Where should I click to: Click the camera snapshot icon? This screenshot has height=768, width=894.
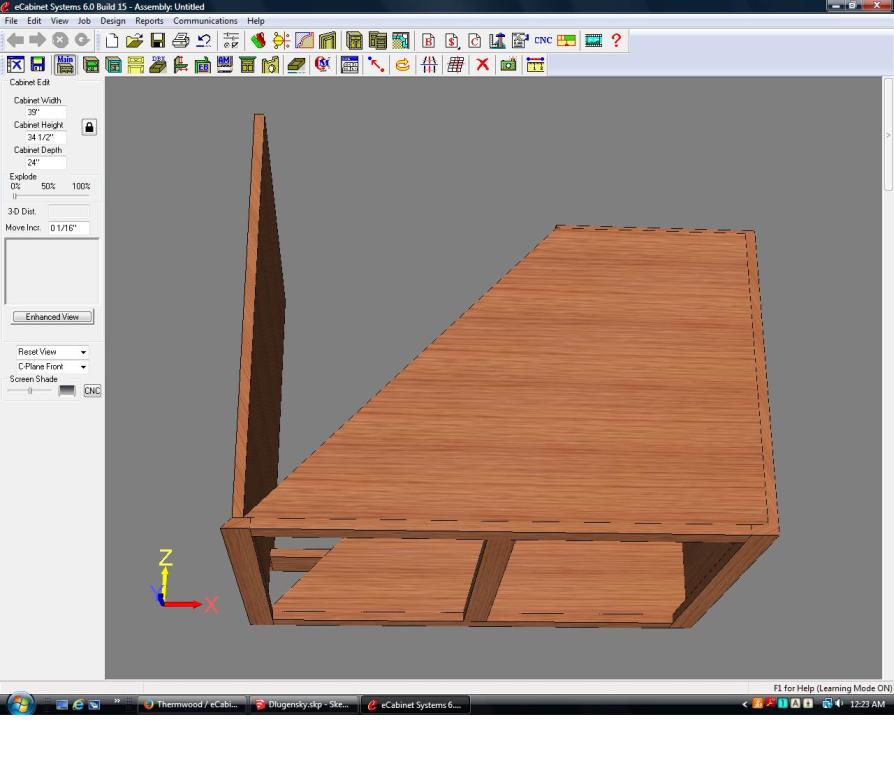coord(508,65)
